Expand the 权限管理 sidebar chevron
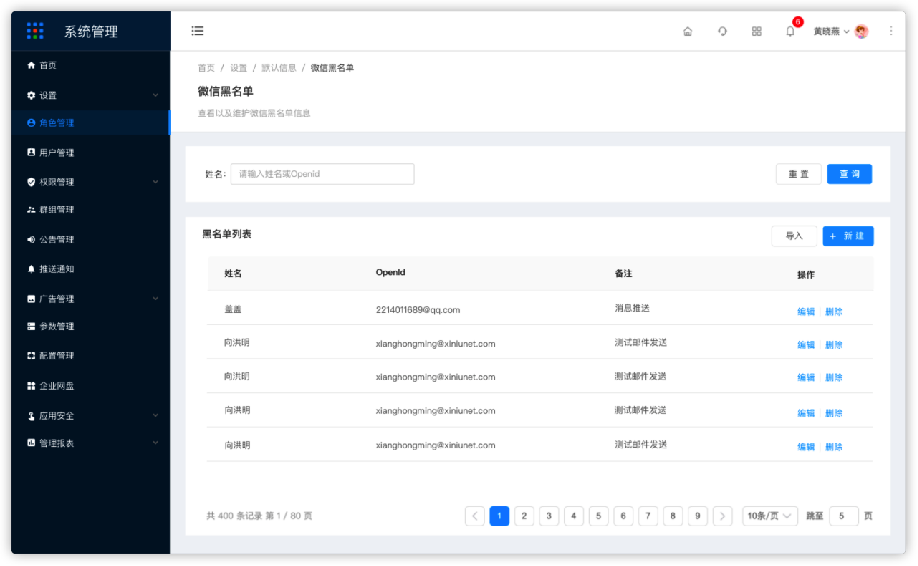918x566 pixels. point(155,182)
